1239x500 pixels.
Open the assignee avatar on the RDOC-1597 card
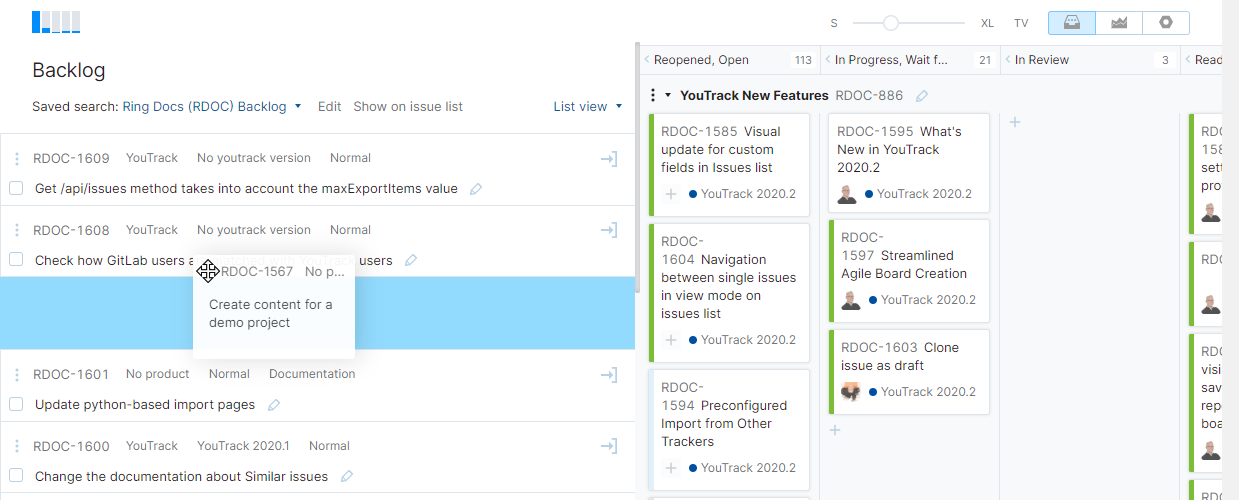(x=851, y=300)
